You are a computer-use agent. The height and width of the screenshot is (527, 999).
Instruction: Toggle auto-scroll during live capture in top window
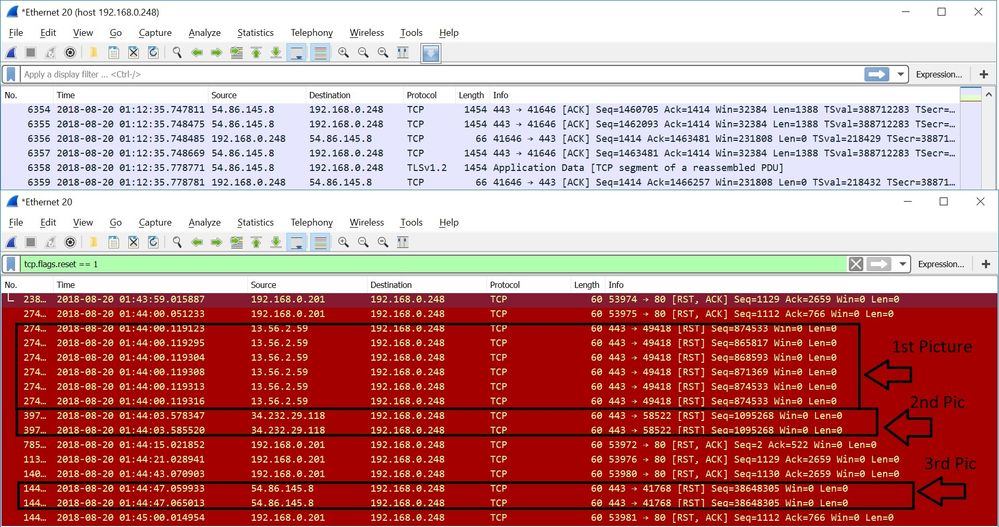point(298,52)
